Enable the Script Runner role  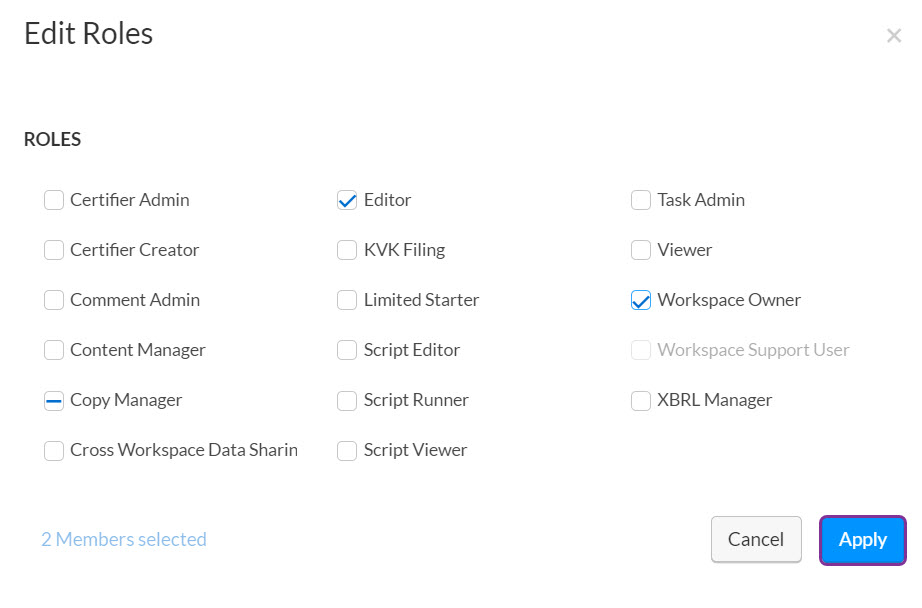(x=347, y=400)
